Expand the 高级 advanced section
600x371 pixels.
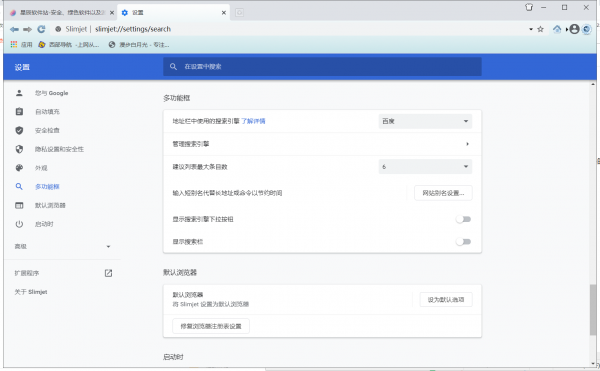tap(63, 247)
